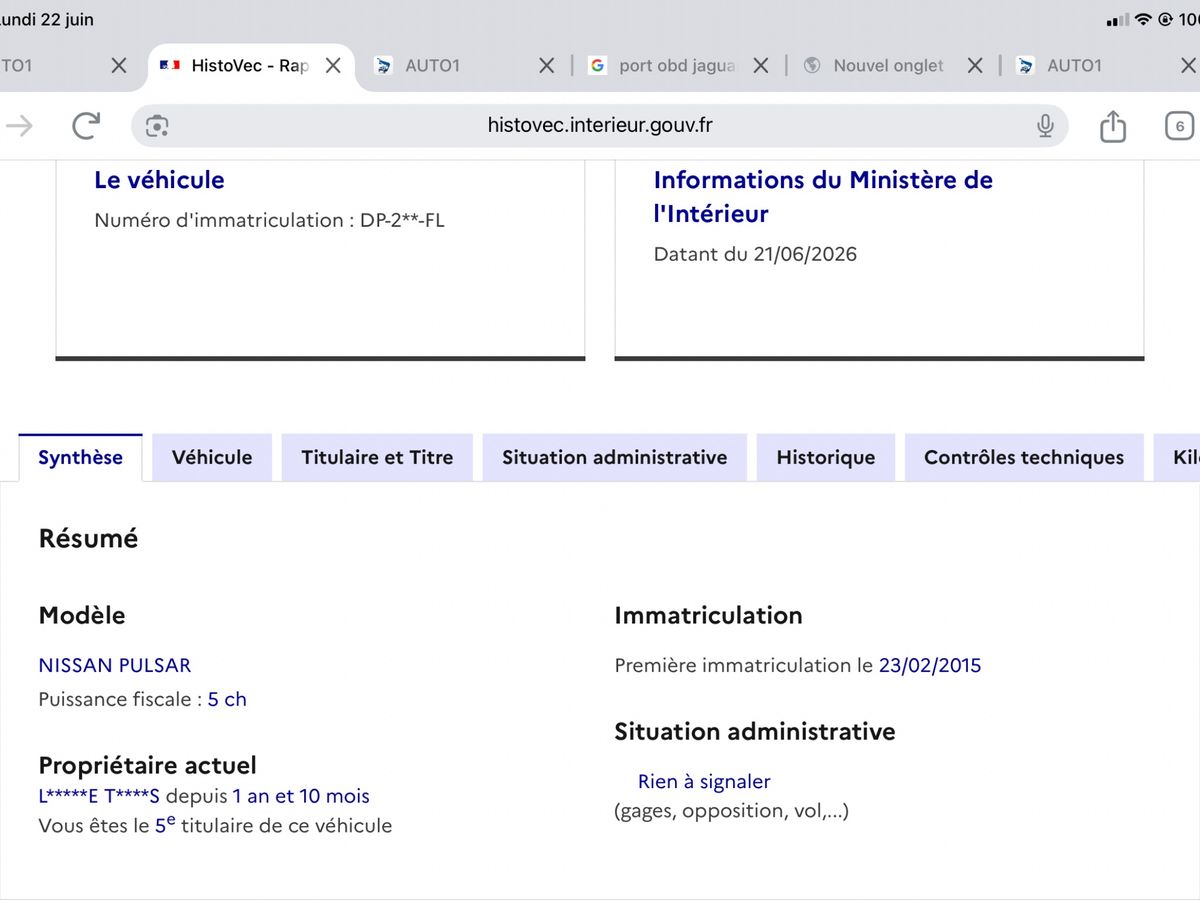Tap the lens search icon in address bar
The height and width of the screenshot is (900, 1200).
[157, 126]
